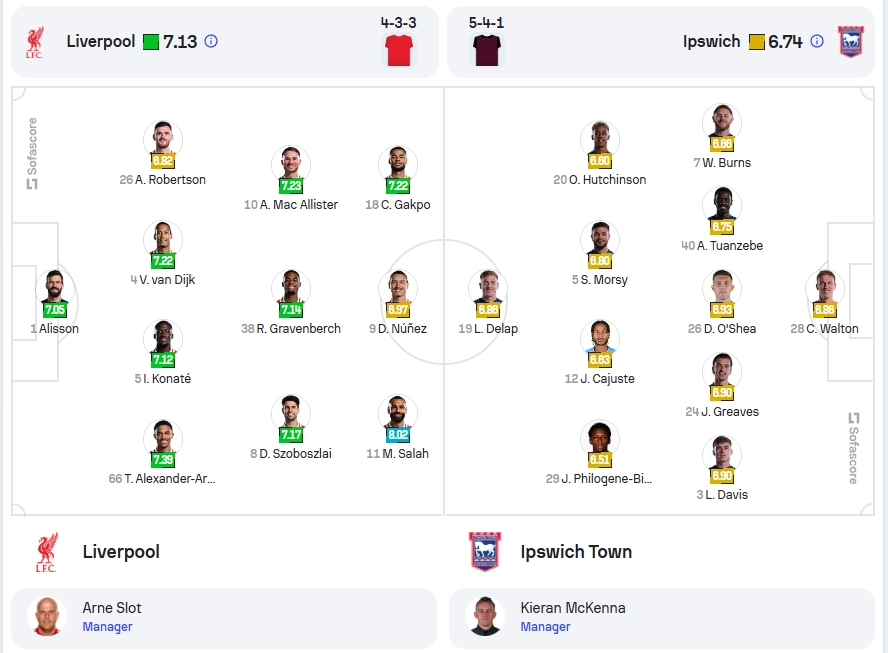
Task: Open the Liverpool badge above Arne Slot
Action: click(x=47, y=552)
